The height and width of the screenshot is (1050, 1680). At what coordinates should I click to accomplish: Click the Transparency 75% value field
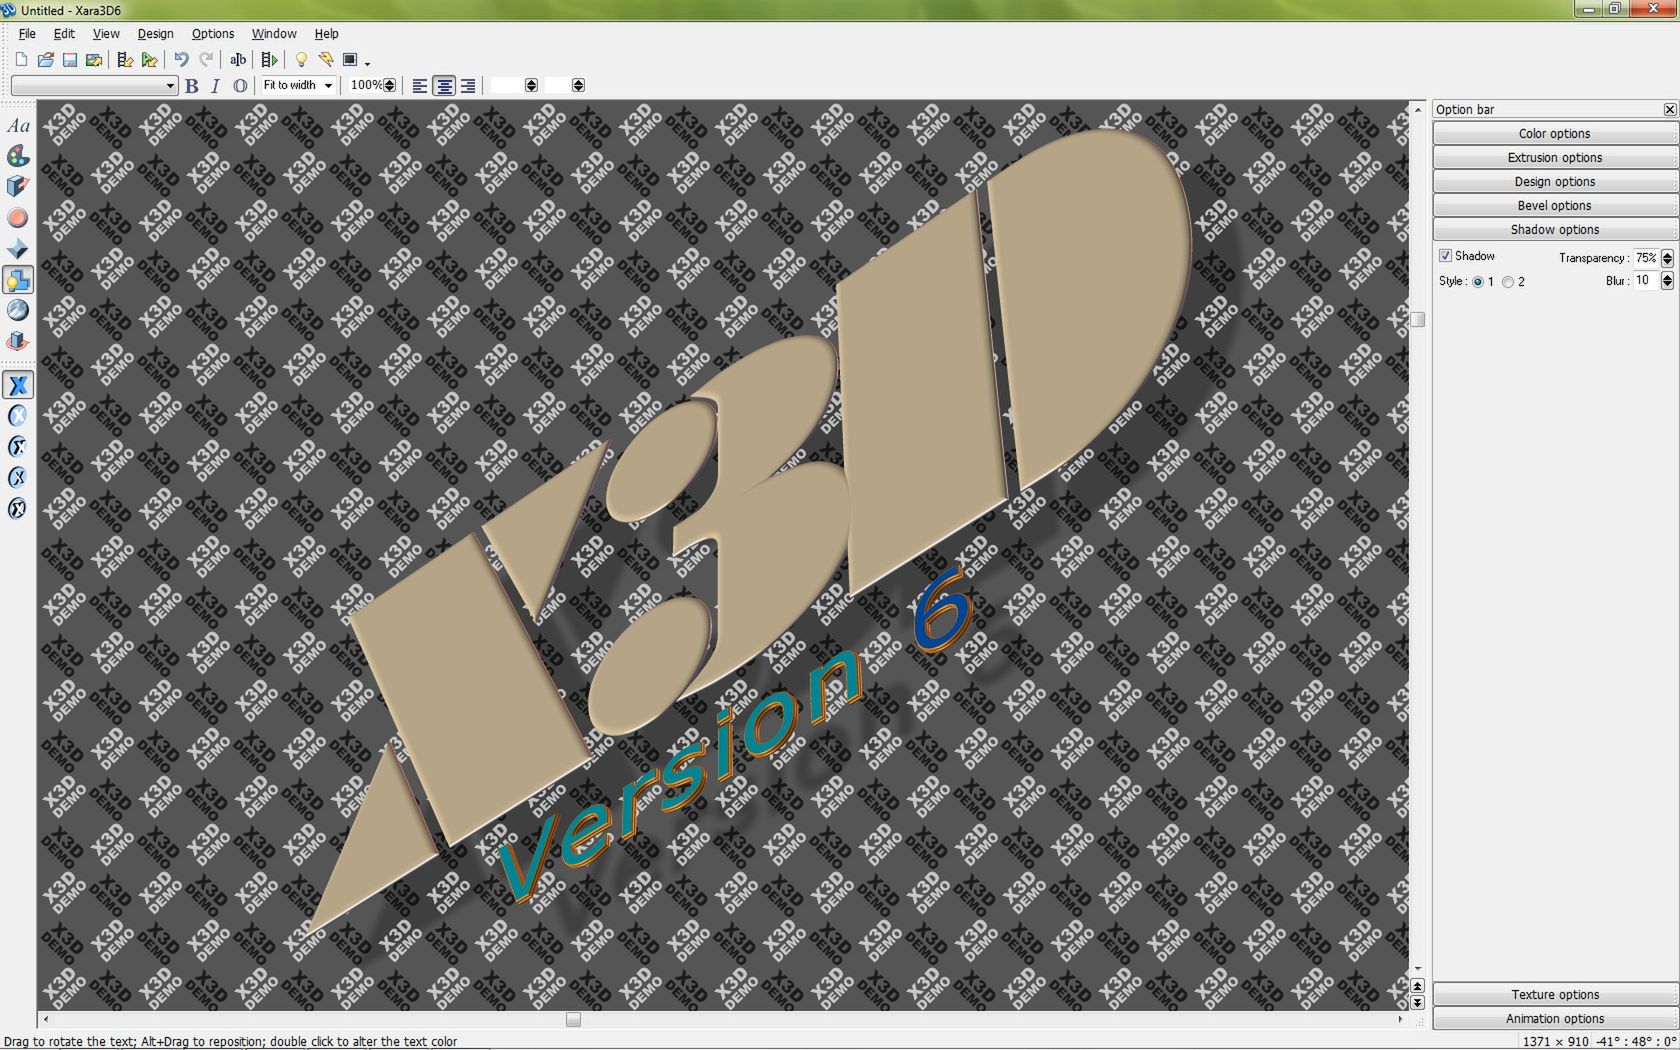pyautogui.click(x=1646, y=258)
